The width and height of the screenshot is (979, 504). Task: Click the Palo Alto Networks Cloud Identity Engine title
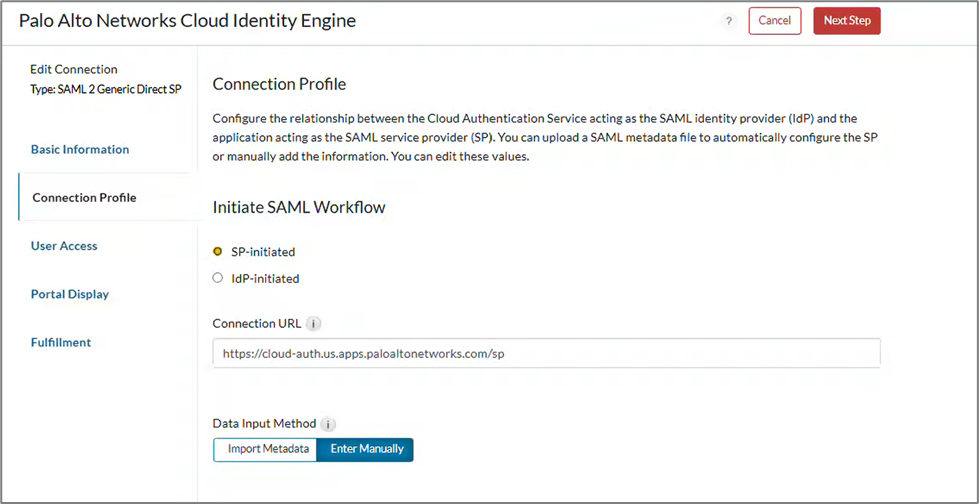pos(187,21)
